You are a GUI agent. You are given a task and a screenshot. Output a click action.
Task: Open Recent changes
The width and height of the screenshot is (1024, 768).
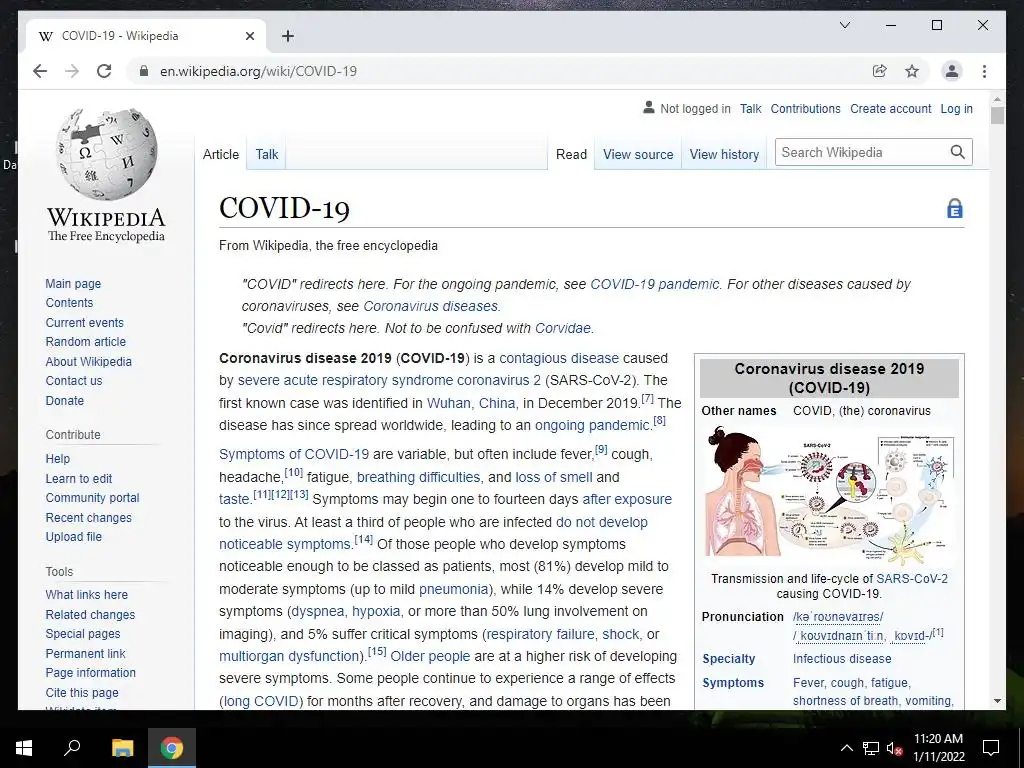pyautogui.click(x=88, y=517)
